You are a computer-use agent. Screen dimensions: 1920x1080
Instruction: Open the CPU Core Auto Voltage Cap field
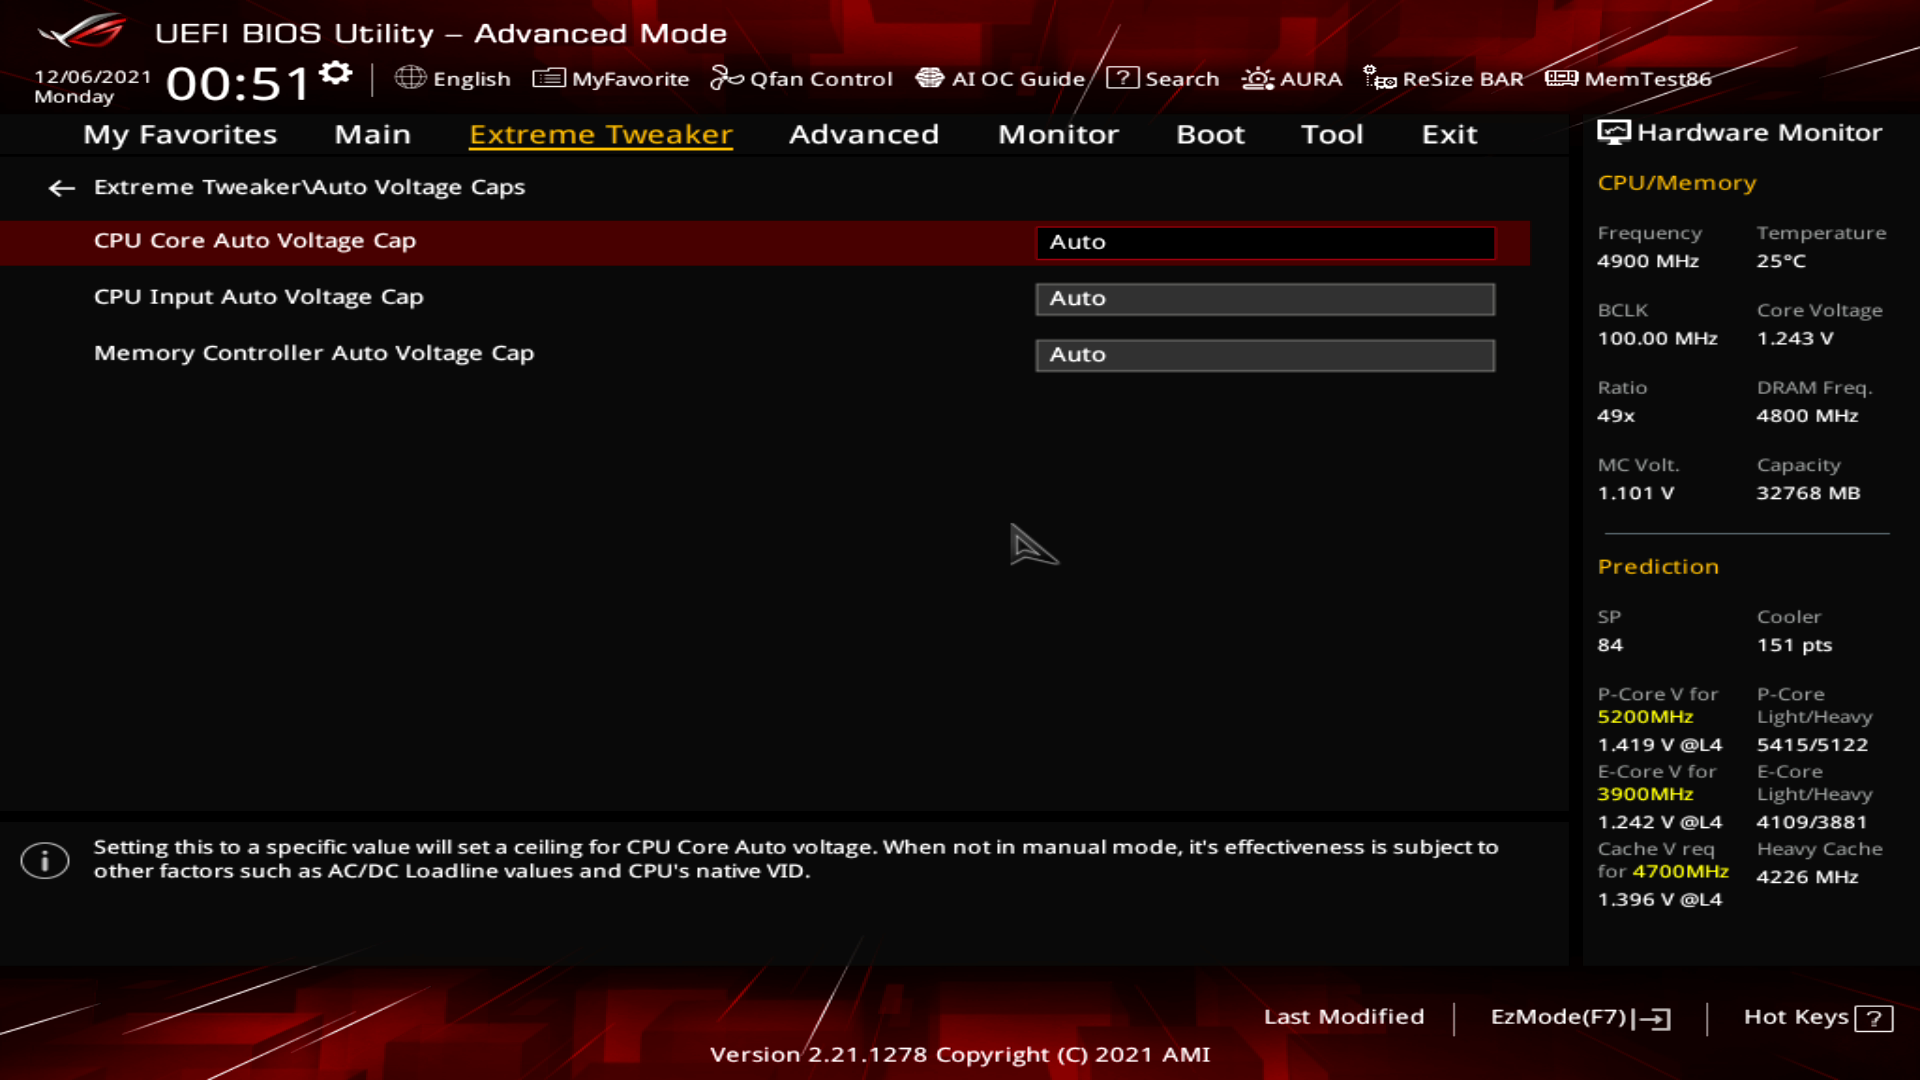(1265, 242)
